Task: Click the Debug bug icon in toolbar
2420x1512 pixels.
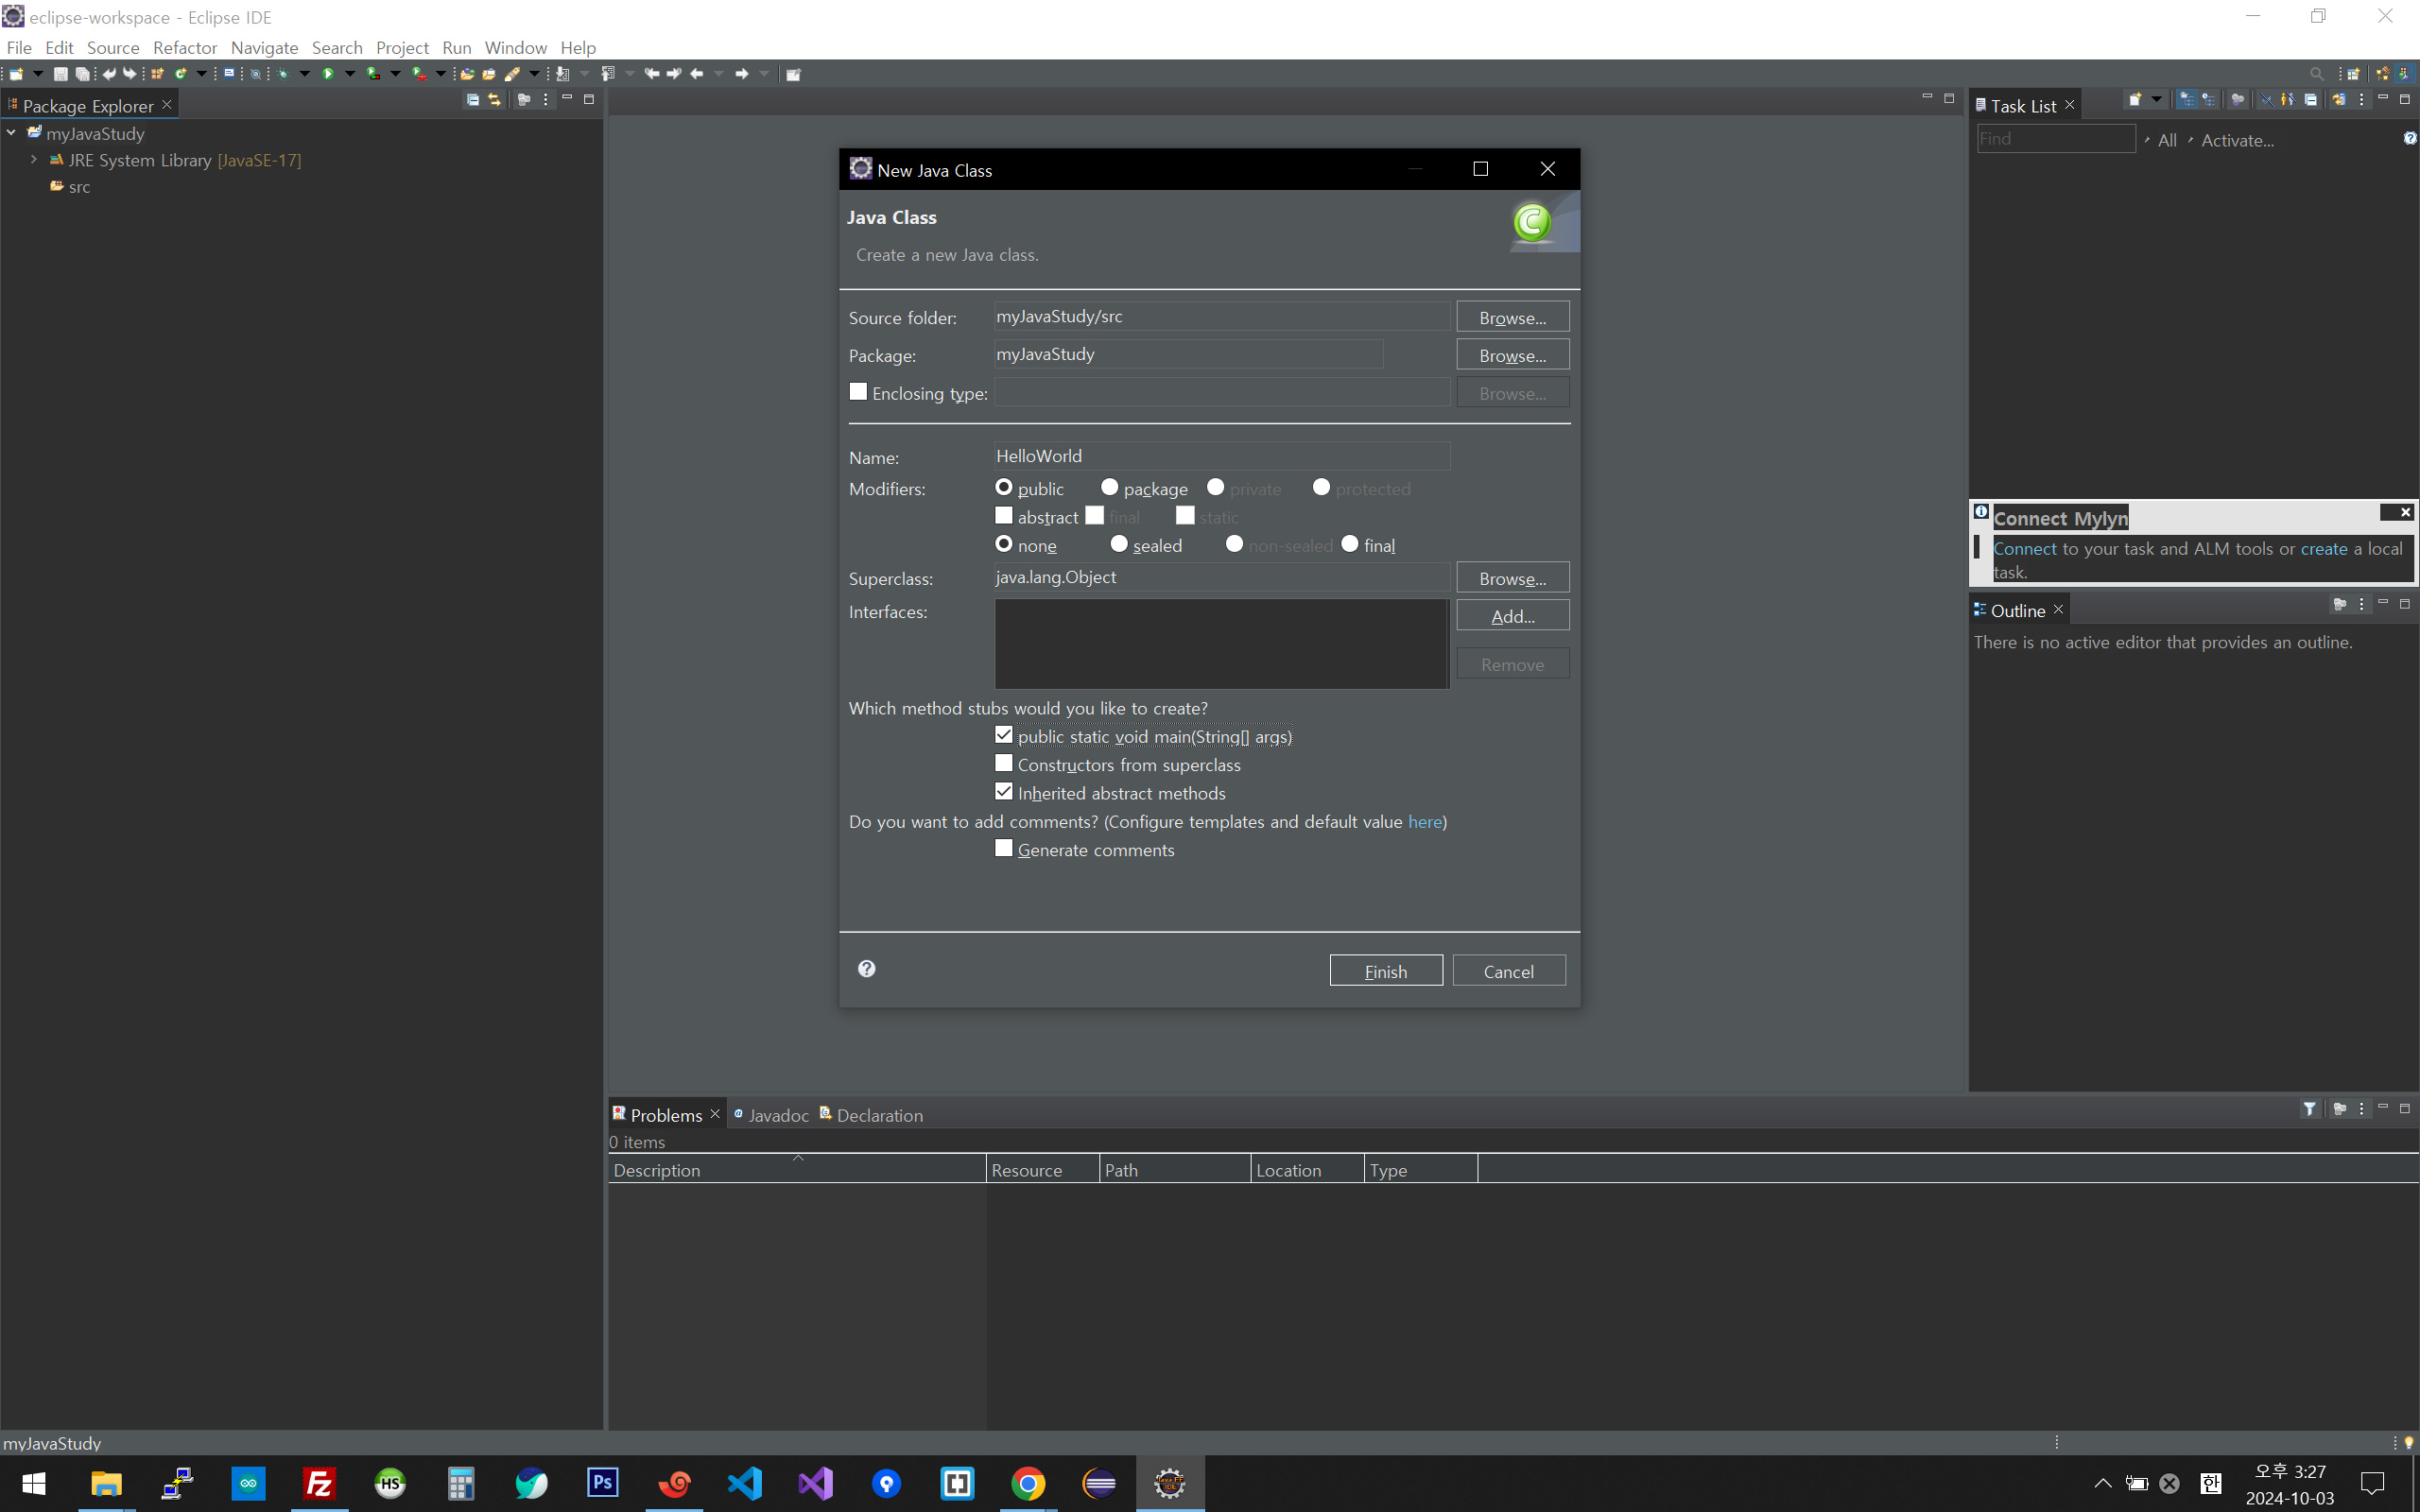Action: pyautogui.click(x=283, y=74)
